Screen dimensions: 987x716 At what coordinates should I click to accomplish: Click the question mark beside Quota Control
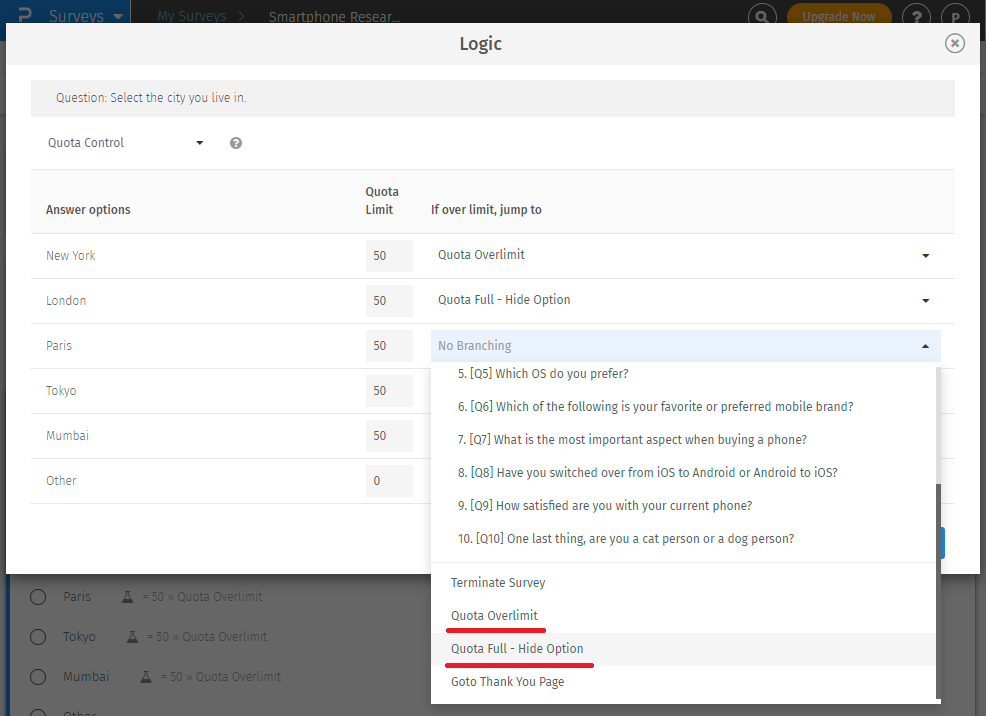235,143
